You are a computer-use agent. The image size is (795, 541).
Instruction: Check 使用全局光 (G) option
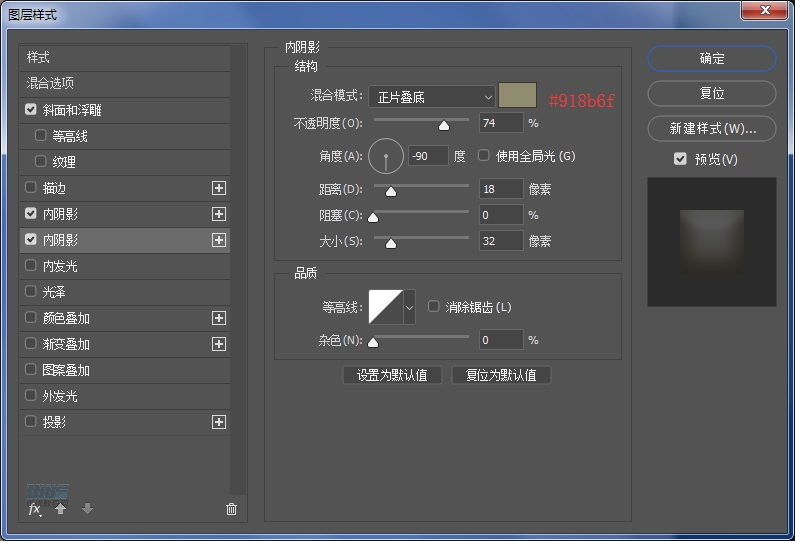click(484, 155)
